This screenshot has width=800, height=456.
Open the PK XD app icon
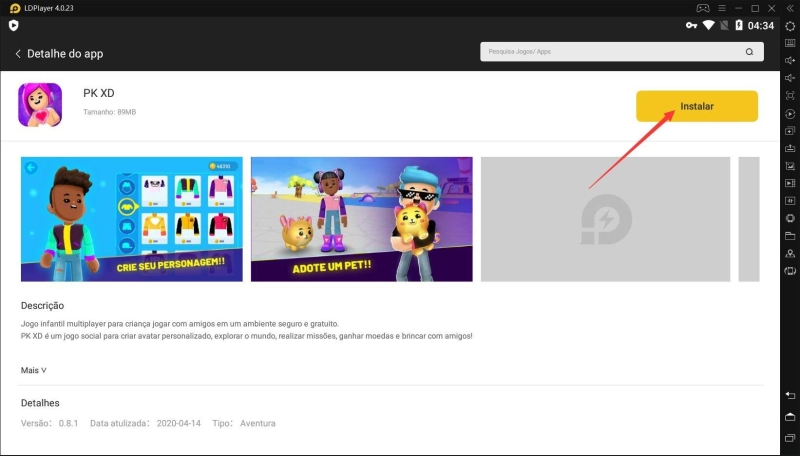(x=40, y=105)
